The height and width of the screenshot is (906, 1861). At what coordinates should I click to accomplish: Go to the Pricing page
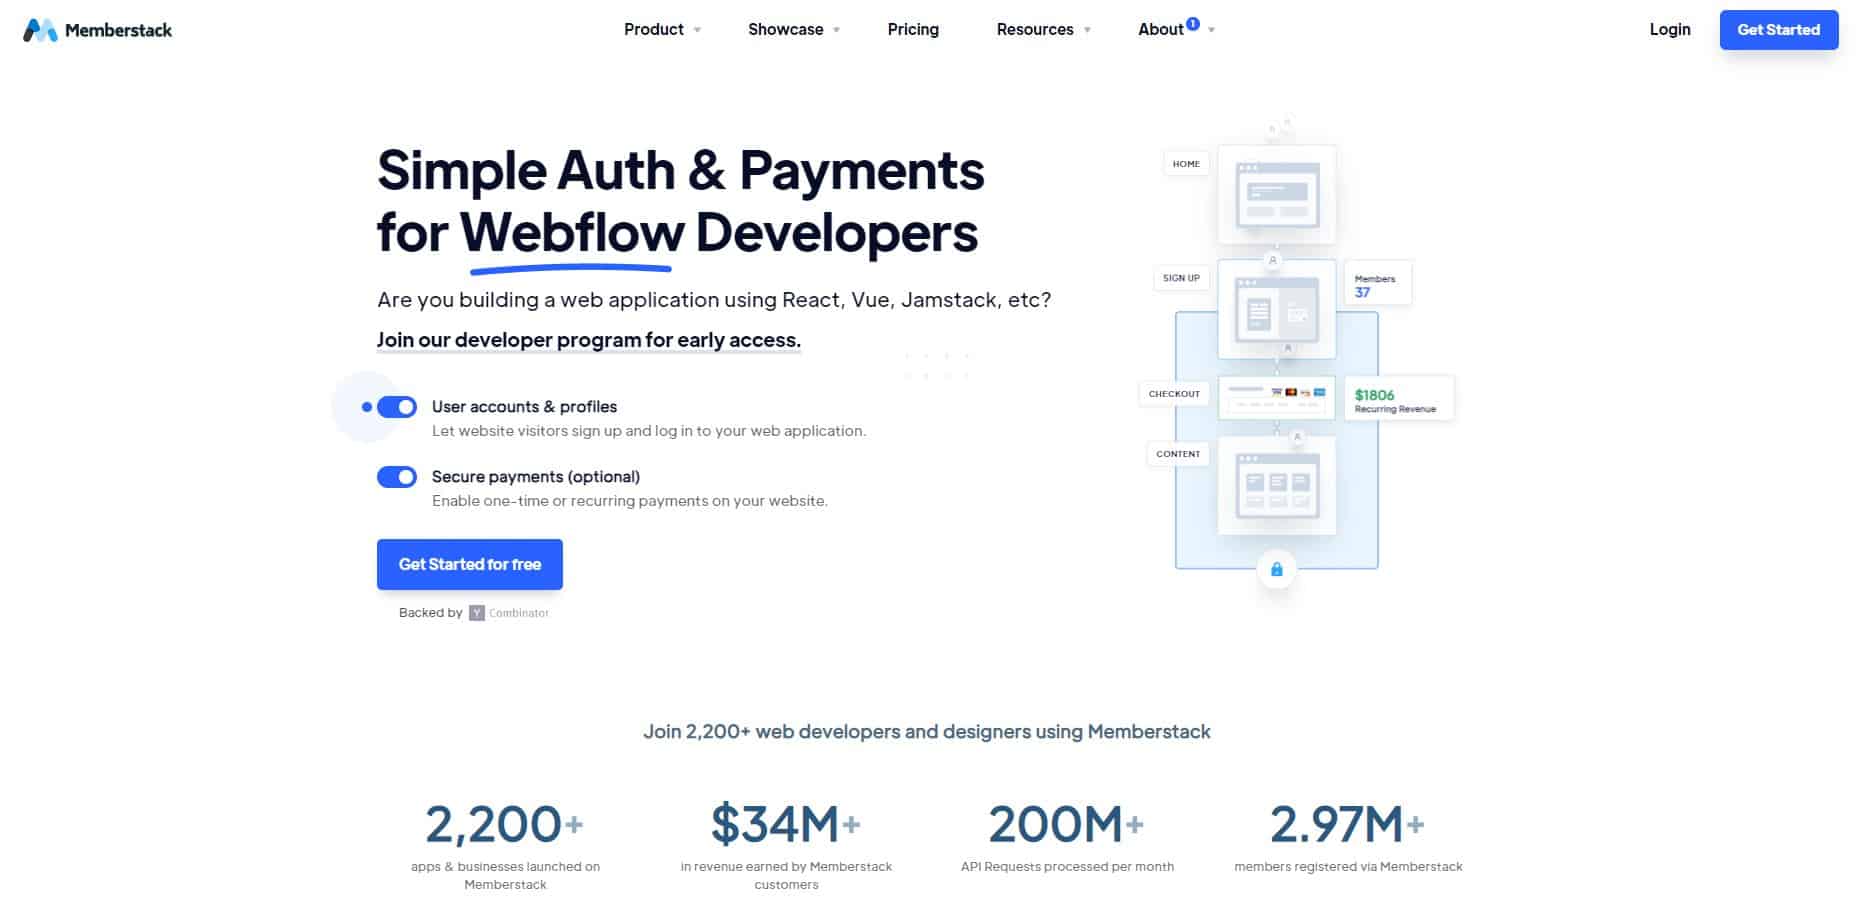pyautogui.click(x=913, y=30)
